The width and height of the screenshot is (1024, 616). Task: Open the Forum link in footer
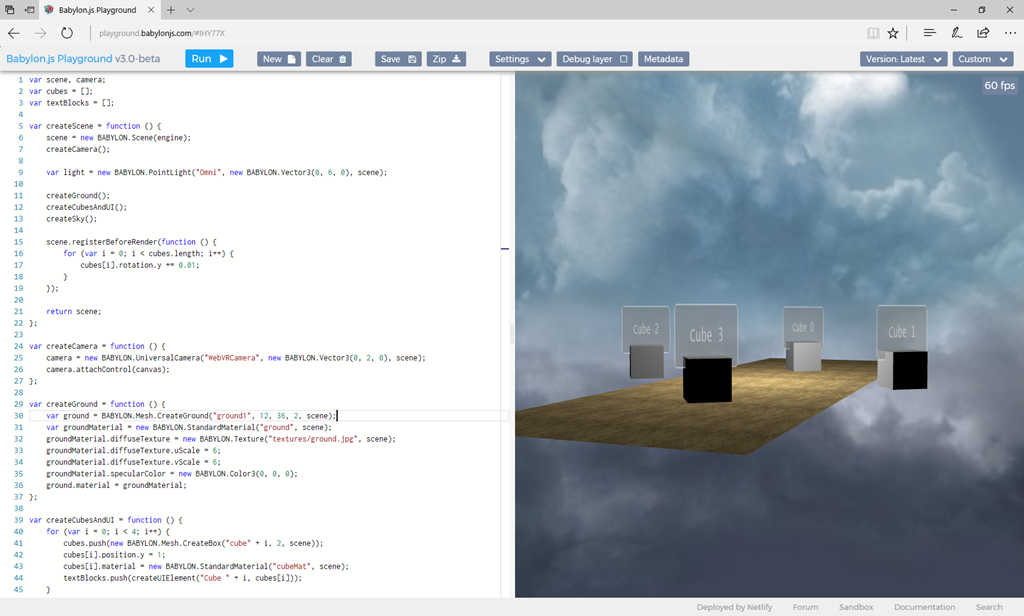[x=805, y=607]
